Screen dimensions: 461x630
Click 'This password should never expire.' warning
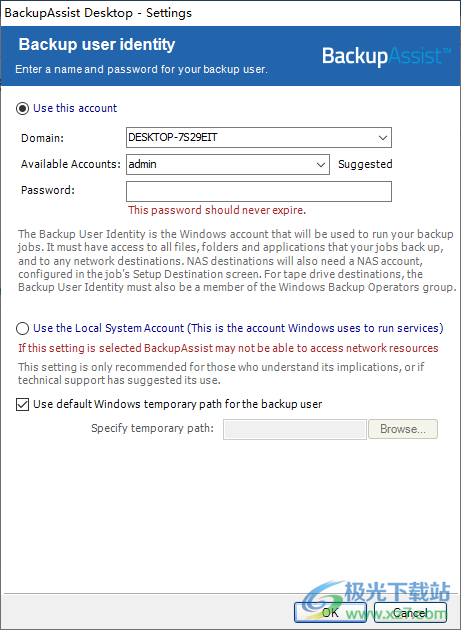pos(217,210)
